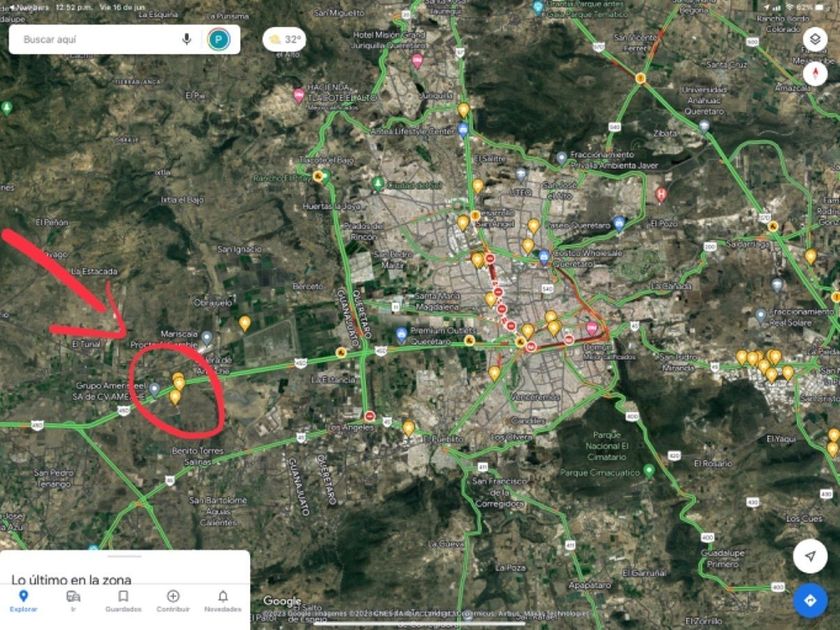The image size is (840, 630).
Task: Select the Parque Cimacuatico green marker
Action: (649, 470)
